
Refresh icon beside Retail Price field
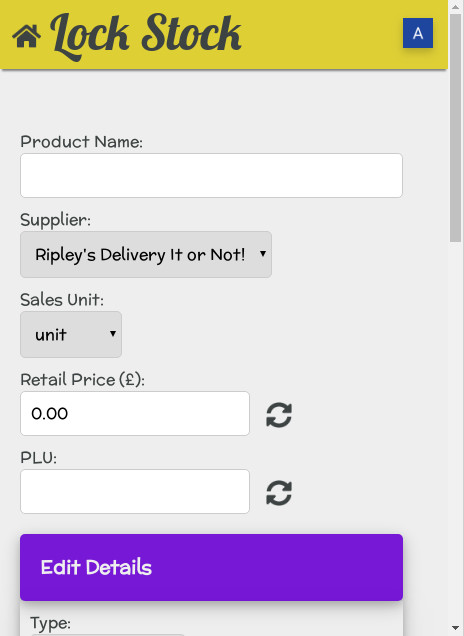tap(279, 415)
